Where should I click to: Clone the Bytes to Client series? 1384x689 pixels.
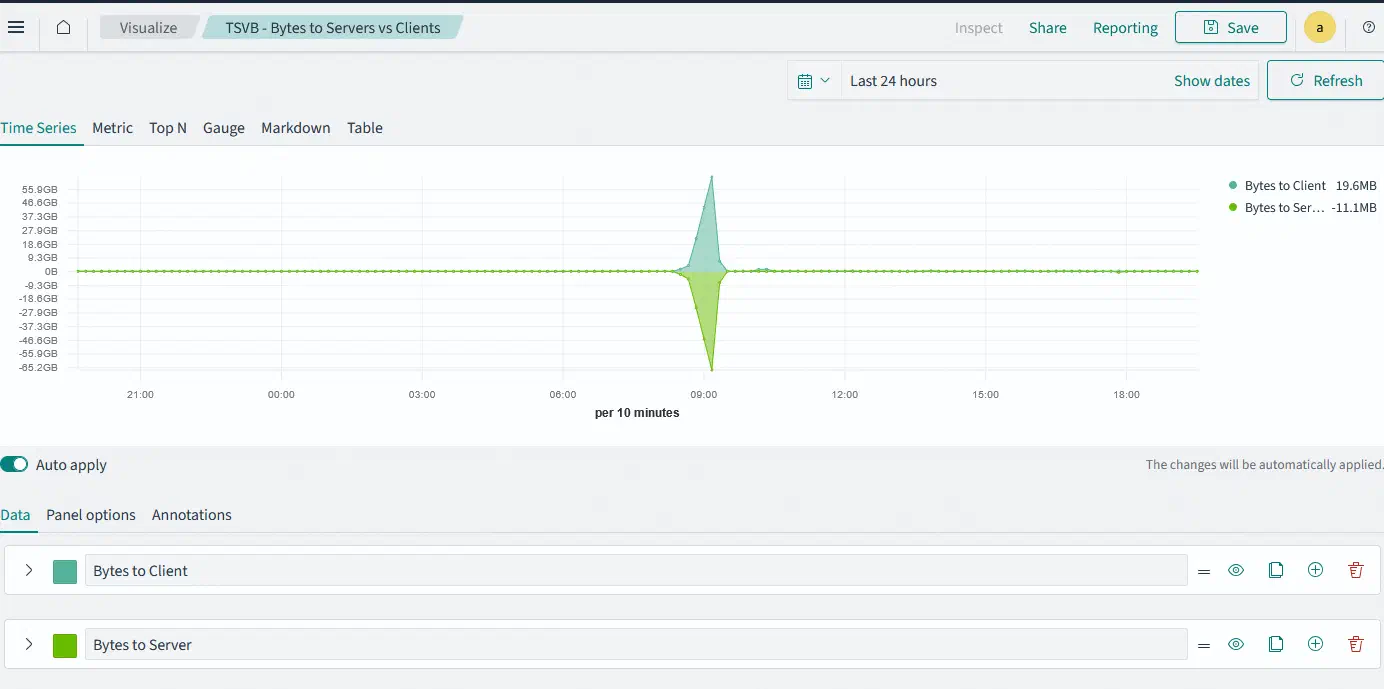click(1276, 570)
